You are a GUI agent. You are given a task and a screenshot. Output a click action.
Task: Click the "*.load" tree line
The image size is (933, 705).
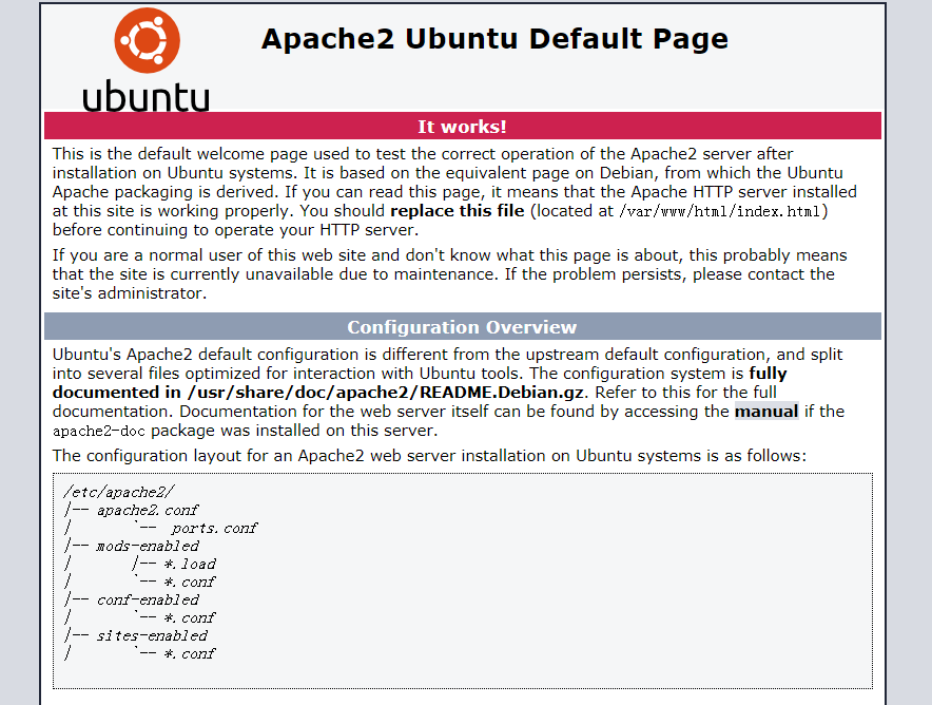190,563
